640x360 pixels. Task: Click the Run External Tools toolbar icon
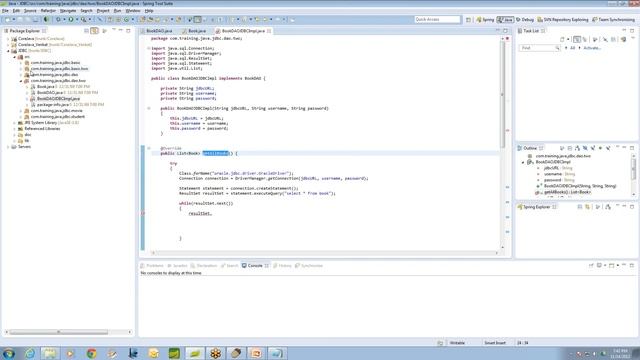tap(83, 20)
